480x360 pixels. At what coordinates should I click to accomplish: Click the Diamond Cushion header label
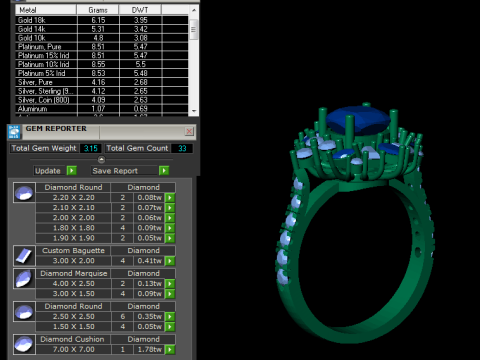point(72,339)
